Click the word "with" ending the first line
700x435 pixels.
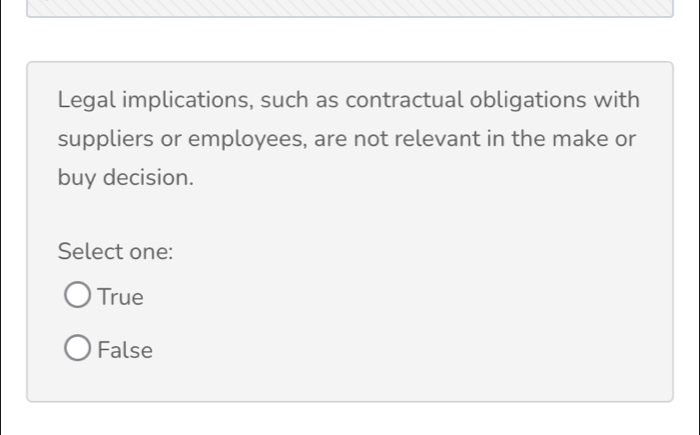(618, 101)
